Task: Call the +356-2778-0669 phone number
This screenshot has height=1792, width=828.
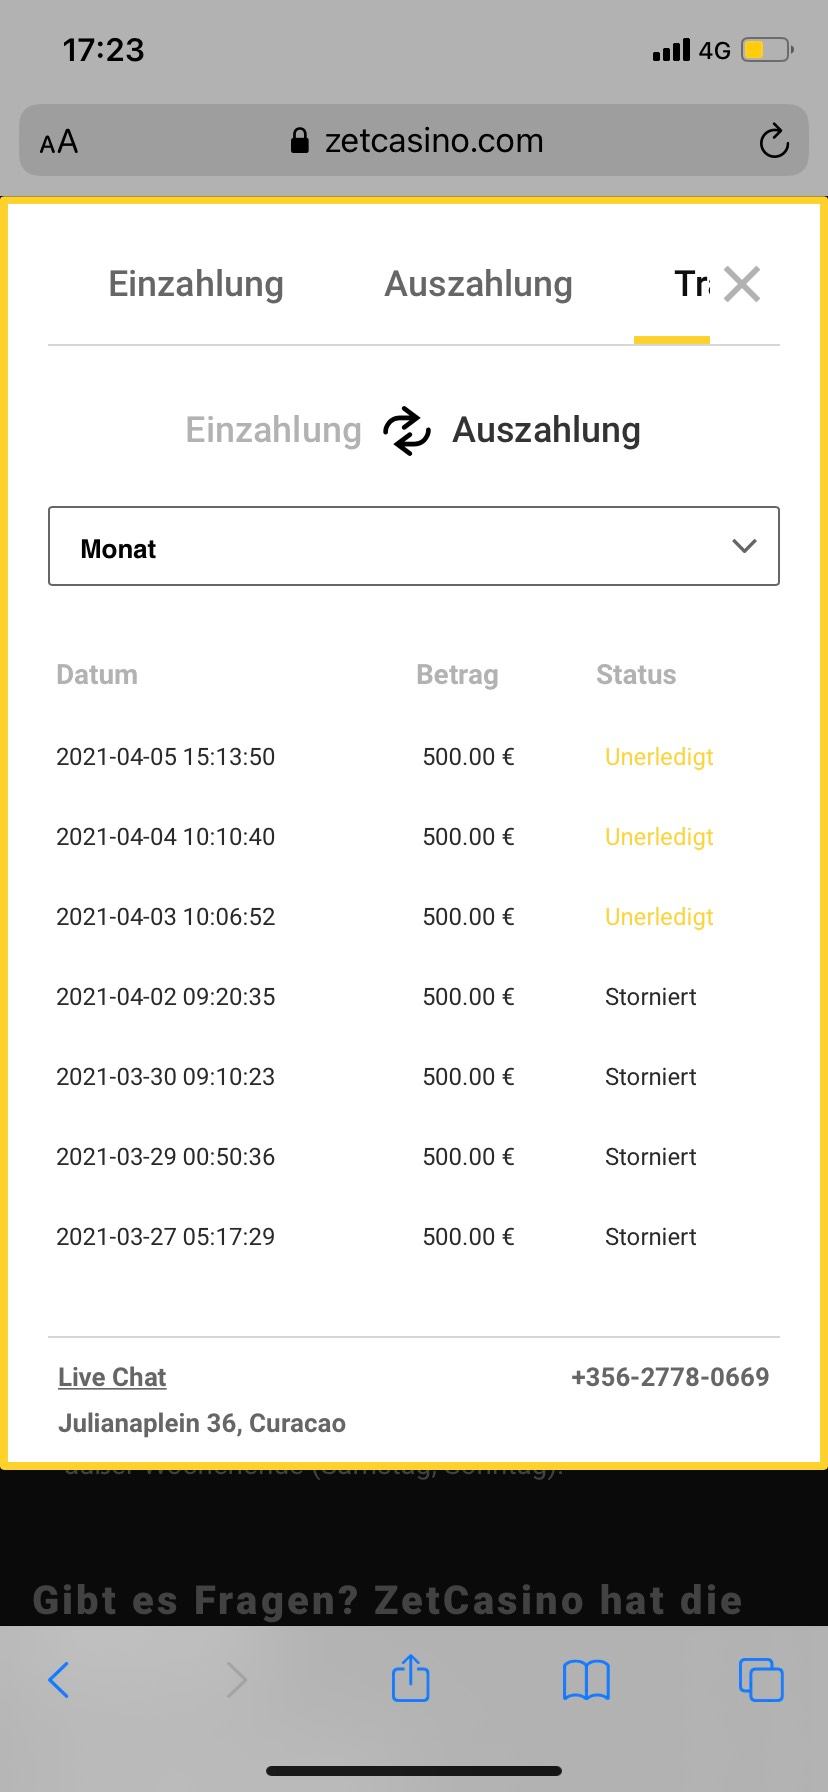Action: [669, 1377]
